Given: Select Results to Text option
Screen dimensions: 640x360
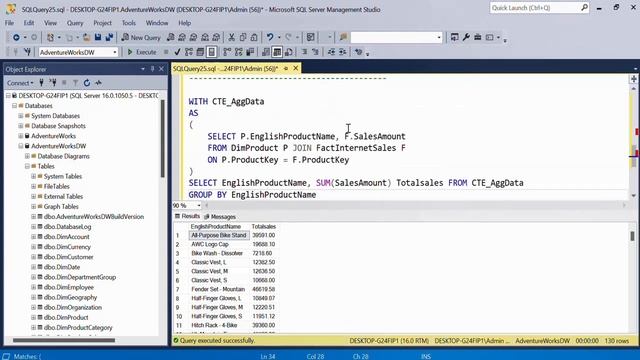Looking at the screenshot, I should (266, 52).
